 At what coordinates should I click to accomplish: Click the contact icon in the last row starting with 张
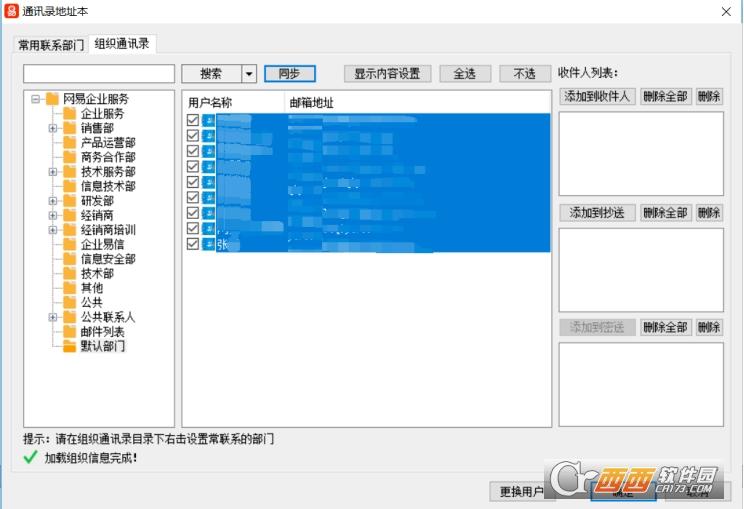tap(208, 244)
